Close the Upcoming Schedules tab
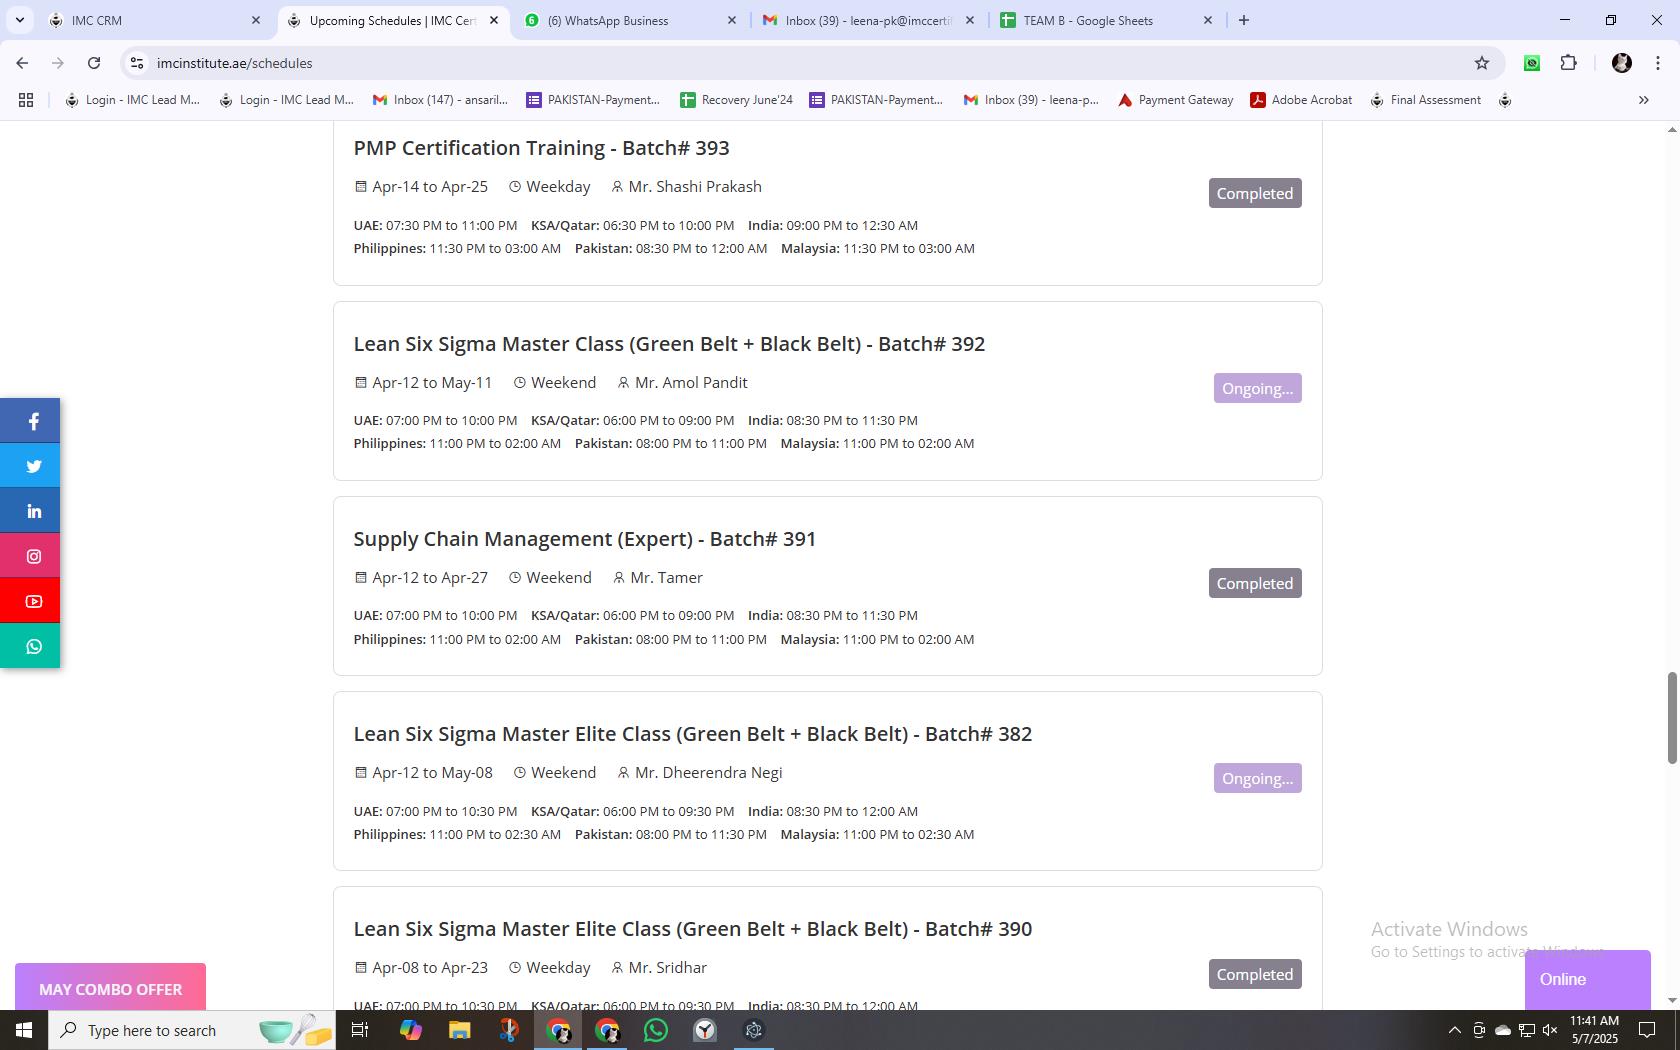Screen dimensions: 1680x1050 point(493,20)
